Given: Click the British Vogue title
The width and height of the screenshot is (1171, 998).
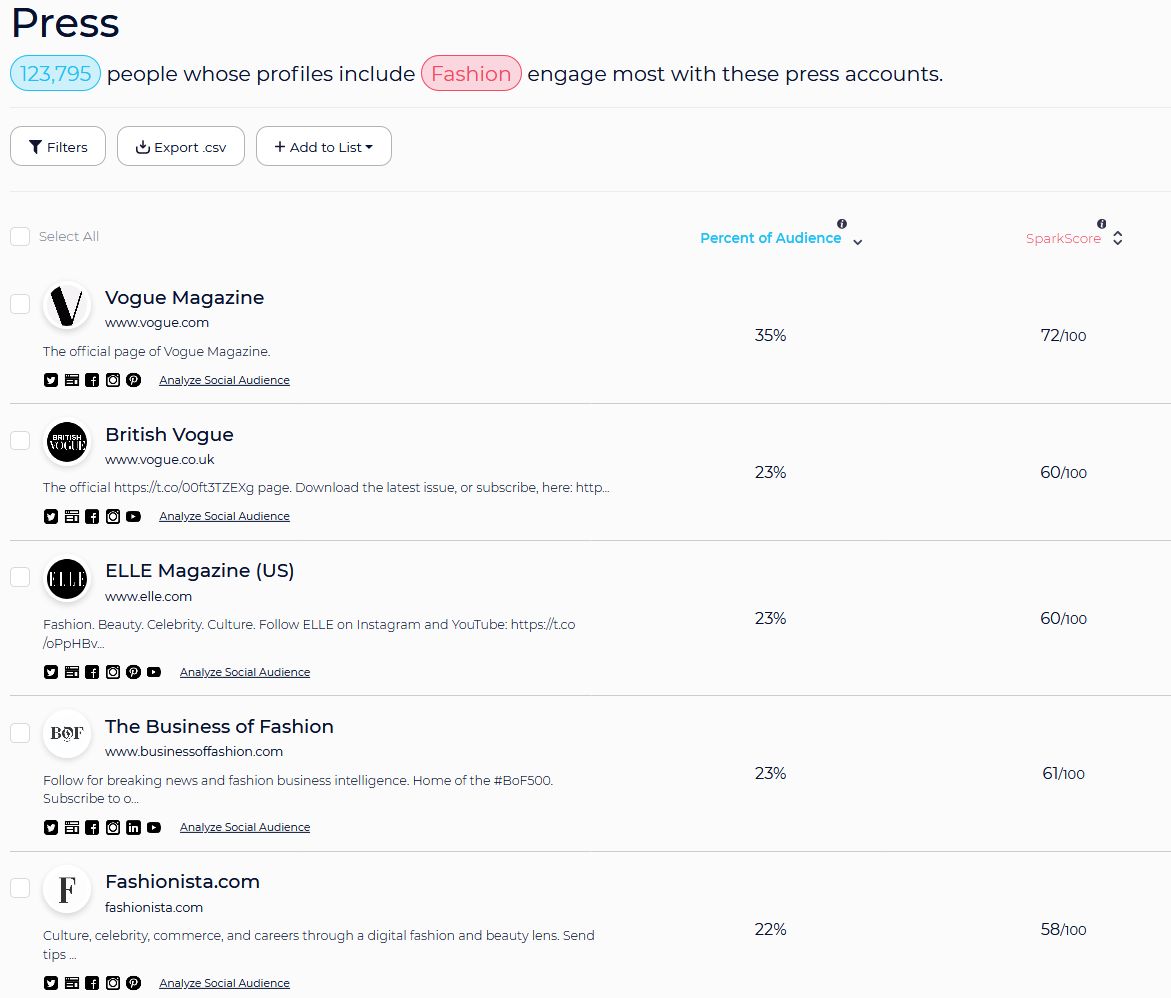Looking at the screenshot, I should tap(170, 434).
